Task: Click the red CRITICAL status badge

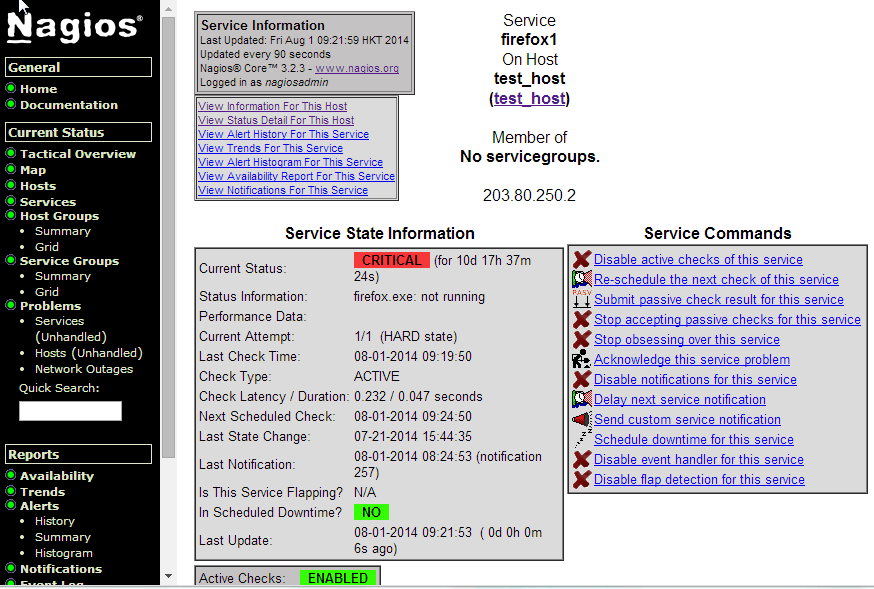Action: [391, 260]
